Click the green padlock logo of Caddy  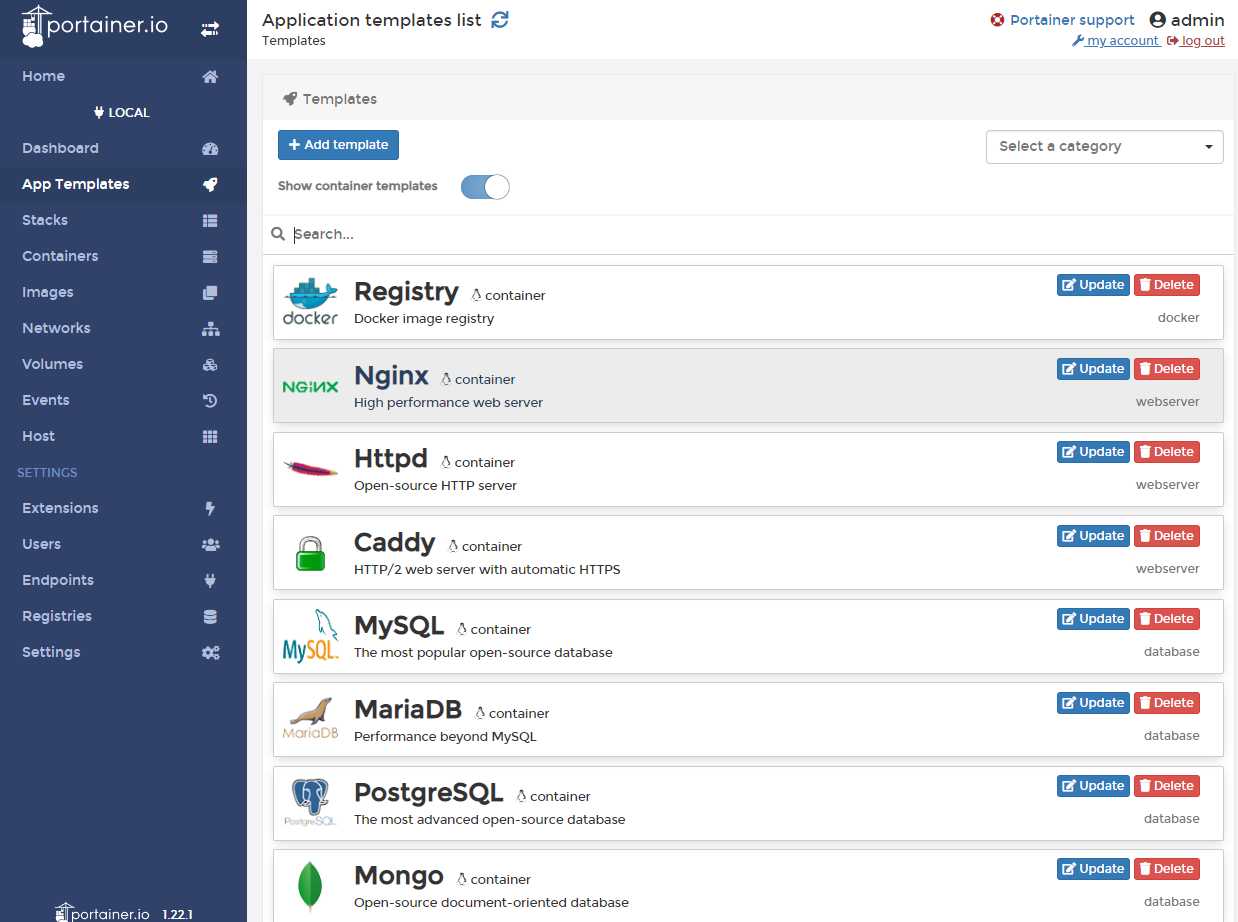pyautogui.click(x=310, y=553)
